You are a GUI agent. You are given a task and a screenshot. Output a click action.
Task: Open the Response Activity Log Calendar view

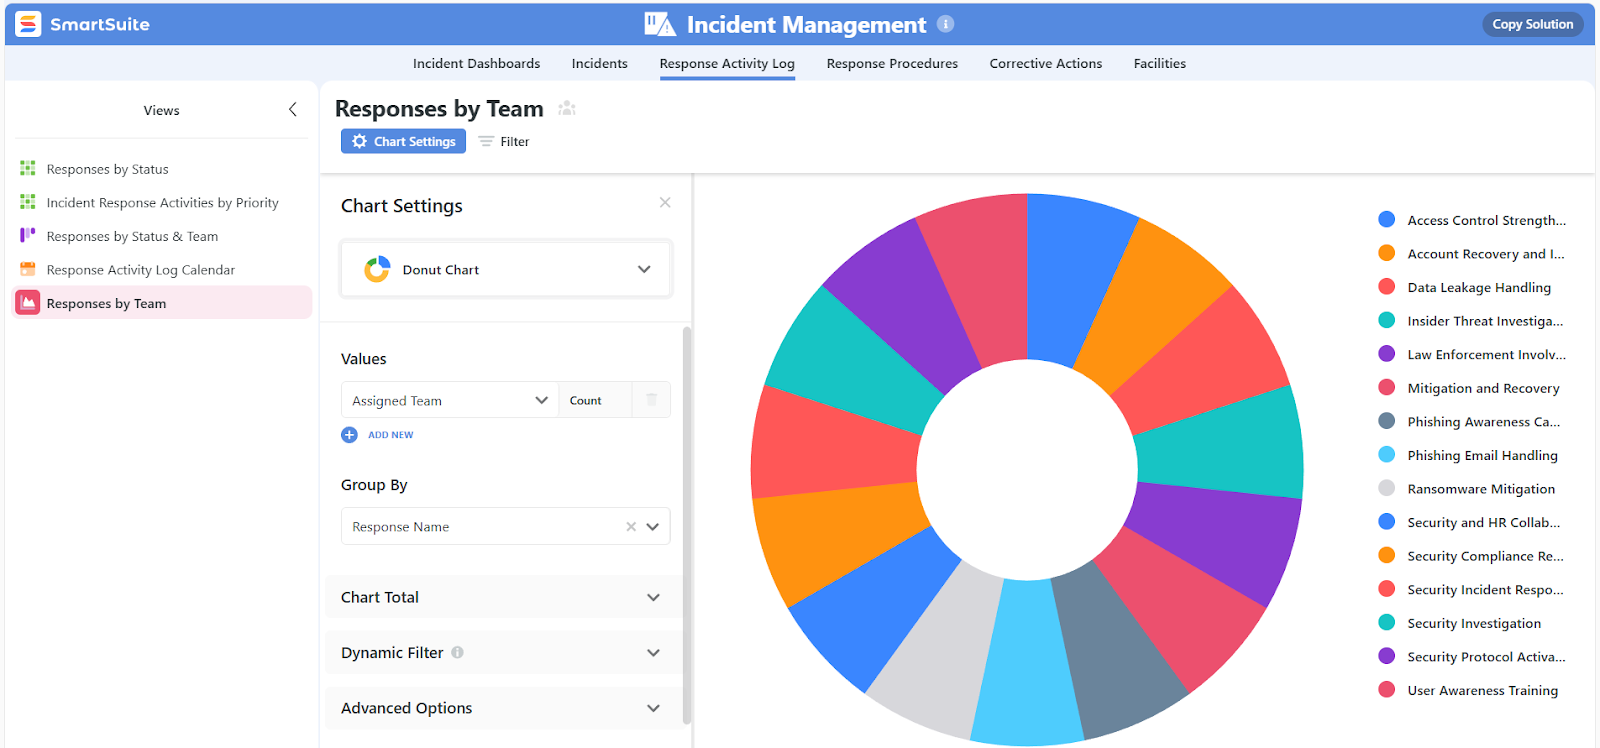tap(162, 270)
